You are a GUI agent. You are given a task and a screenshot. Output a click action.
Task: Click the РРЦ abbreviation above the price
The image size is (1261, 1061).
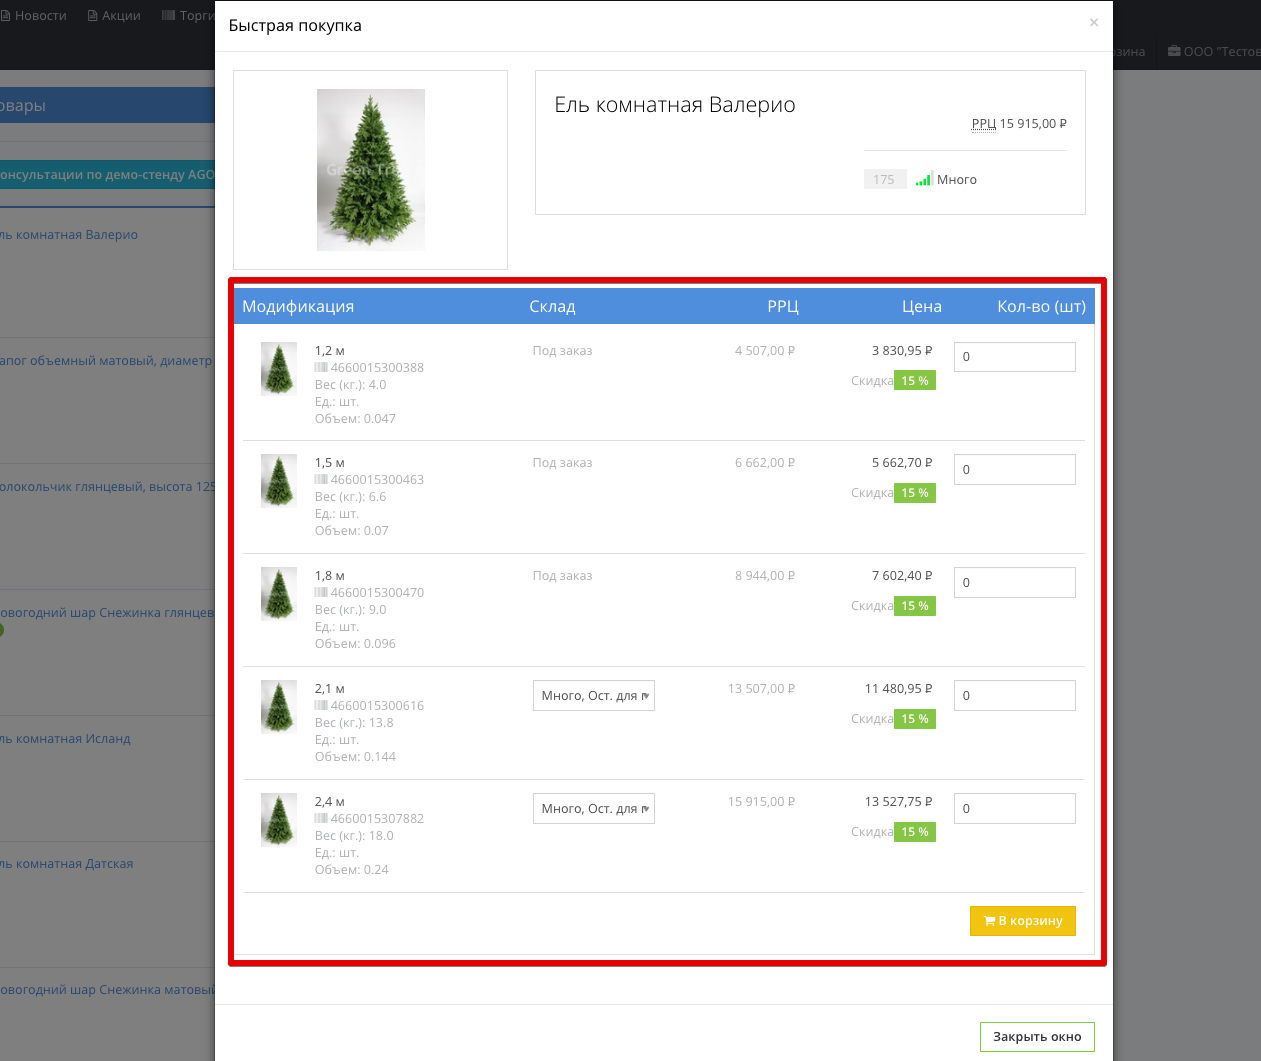pos(983,124)
